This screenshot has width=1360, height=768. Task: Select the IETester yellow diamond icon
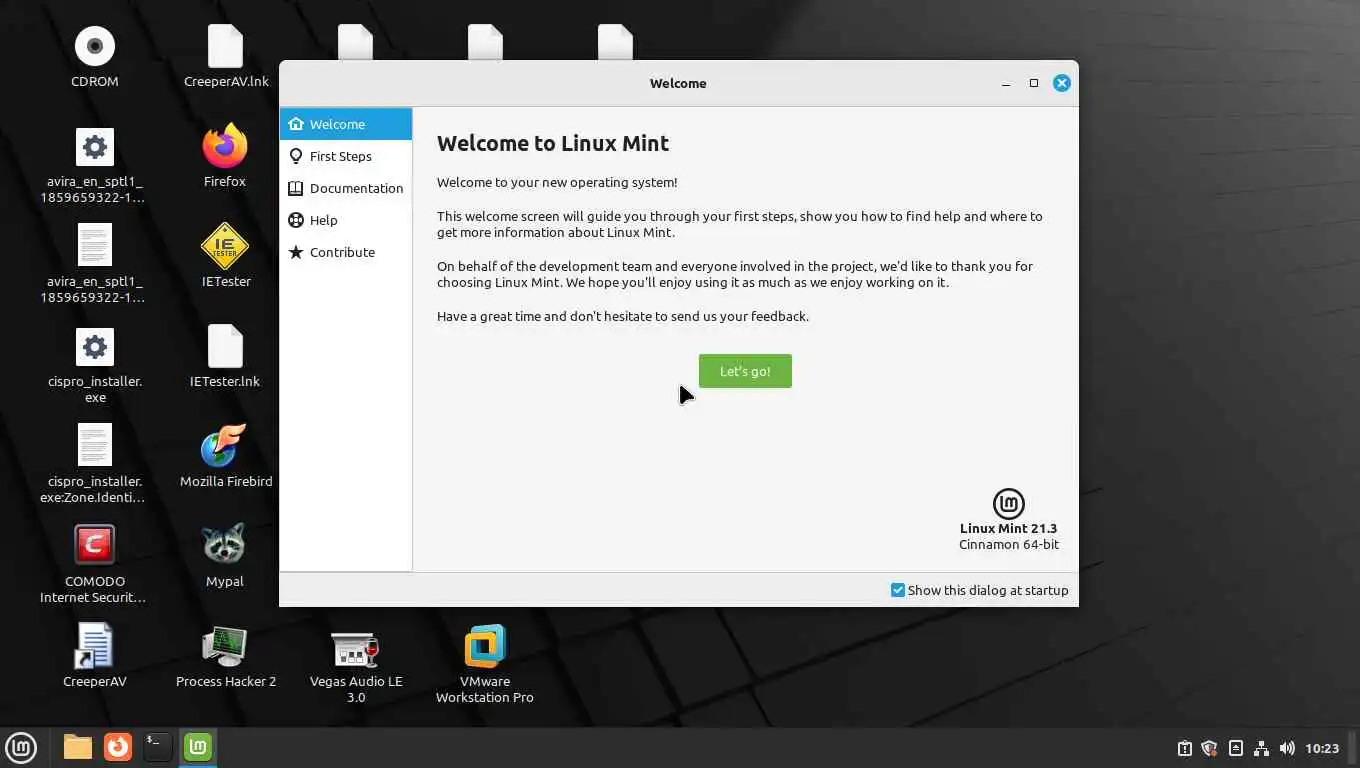[225, 246]
